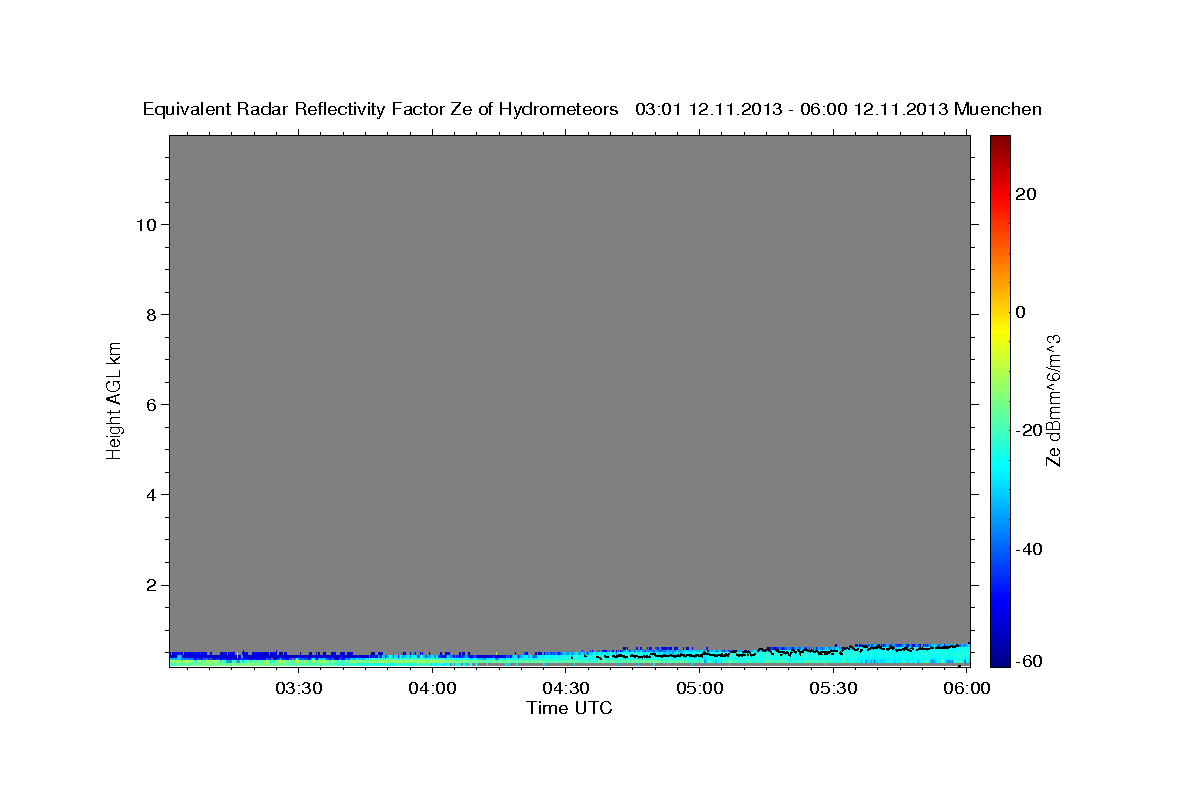This screenshot has width=1200, height=800.
Task: Click the colorbar label -20
Action: point(1029,430)
